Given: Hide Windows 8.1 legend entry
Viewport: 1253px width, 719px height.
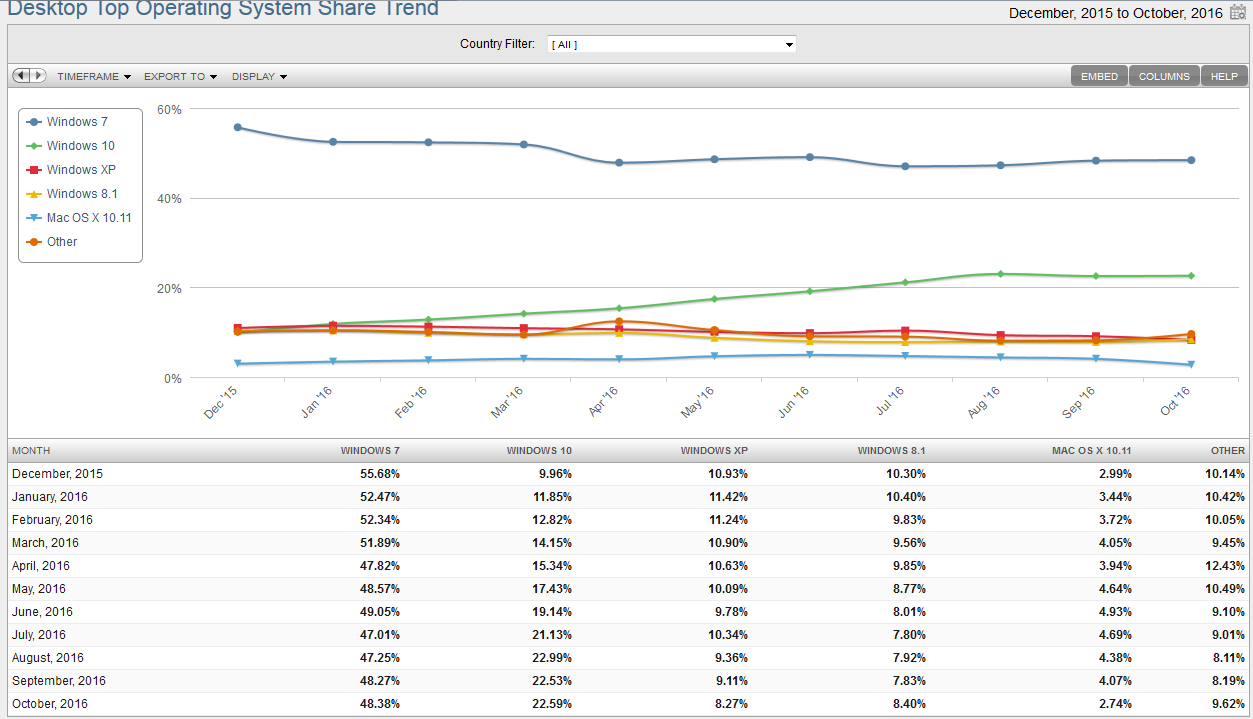Looking at the screenshot, I should (72, 193).
